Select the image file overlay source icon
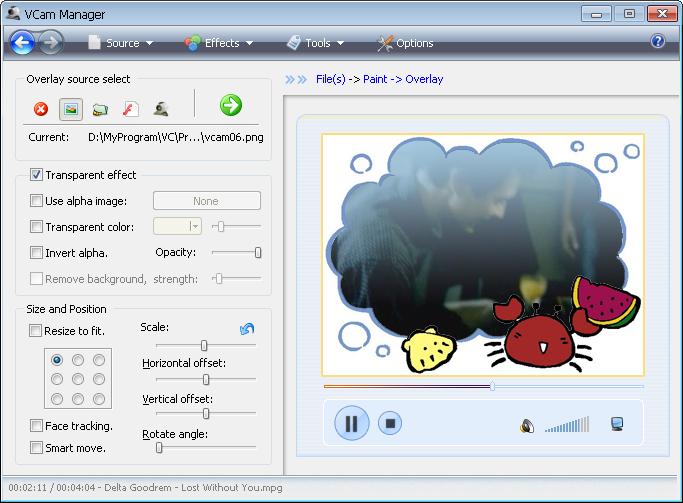Screen dimensions: 683x503 tap(70, 109)
